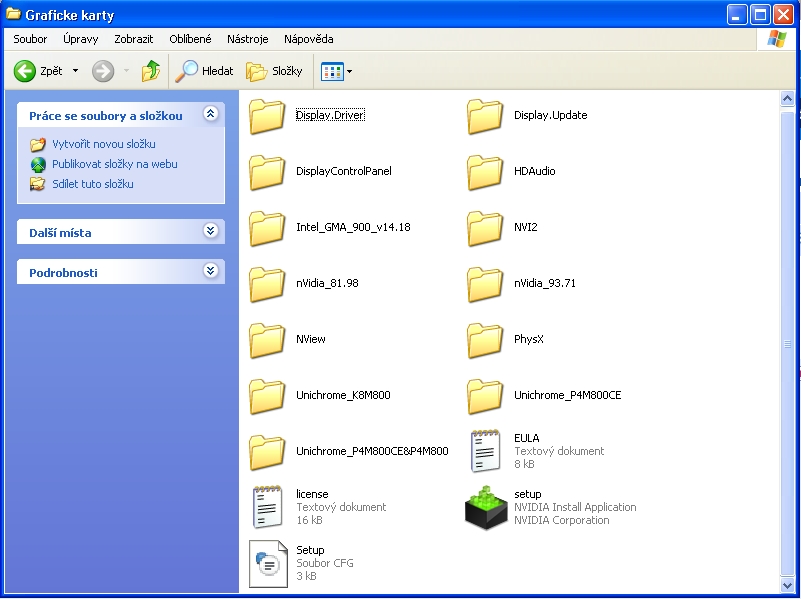Click the Vytvořit novou složku link
Viewport: 801px width, 599px height.
click(103, 144)
